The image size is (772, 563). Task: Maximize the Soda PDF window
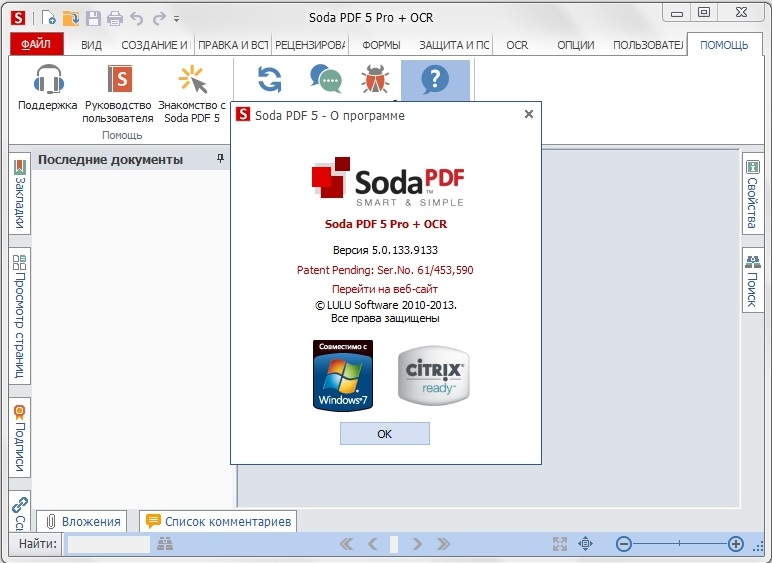[x=704, y=13]
